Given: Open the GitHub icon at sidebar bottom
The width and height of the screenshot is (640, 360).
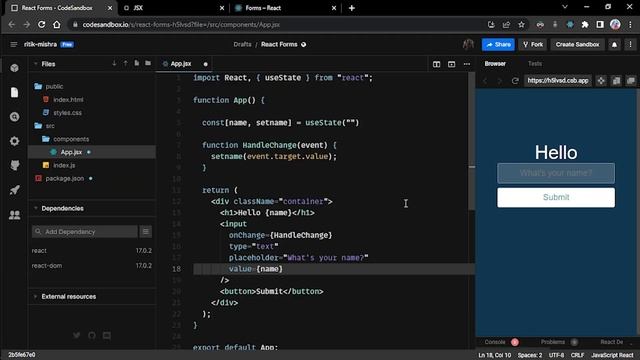Looking at the screenshot, I should [91, 336].
